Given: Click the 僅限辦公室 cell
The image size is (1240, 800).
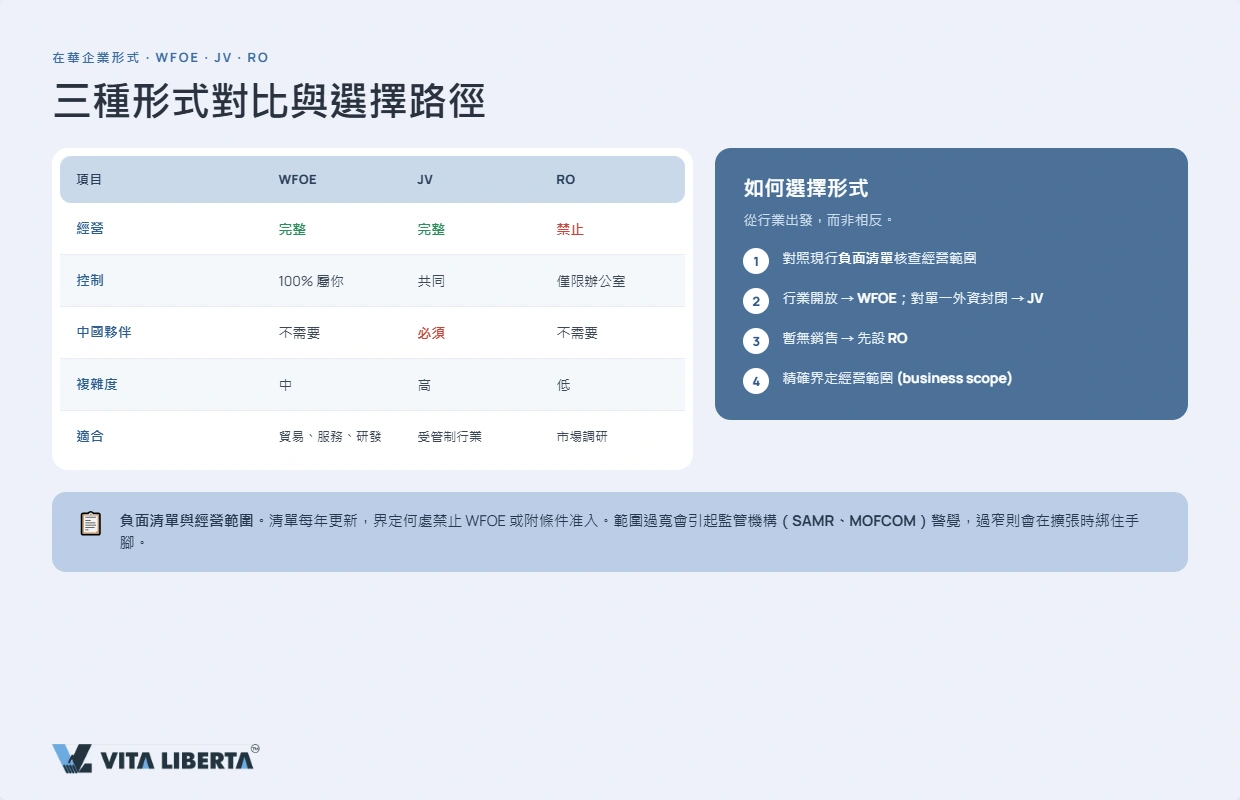Looking at the screenshot, I should pos(591,282).
